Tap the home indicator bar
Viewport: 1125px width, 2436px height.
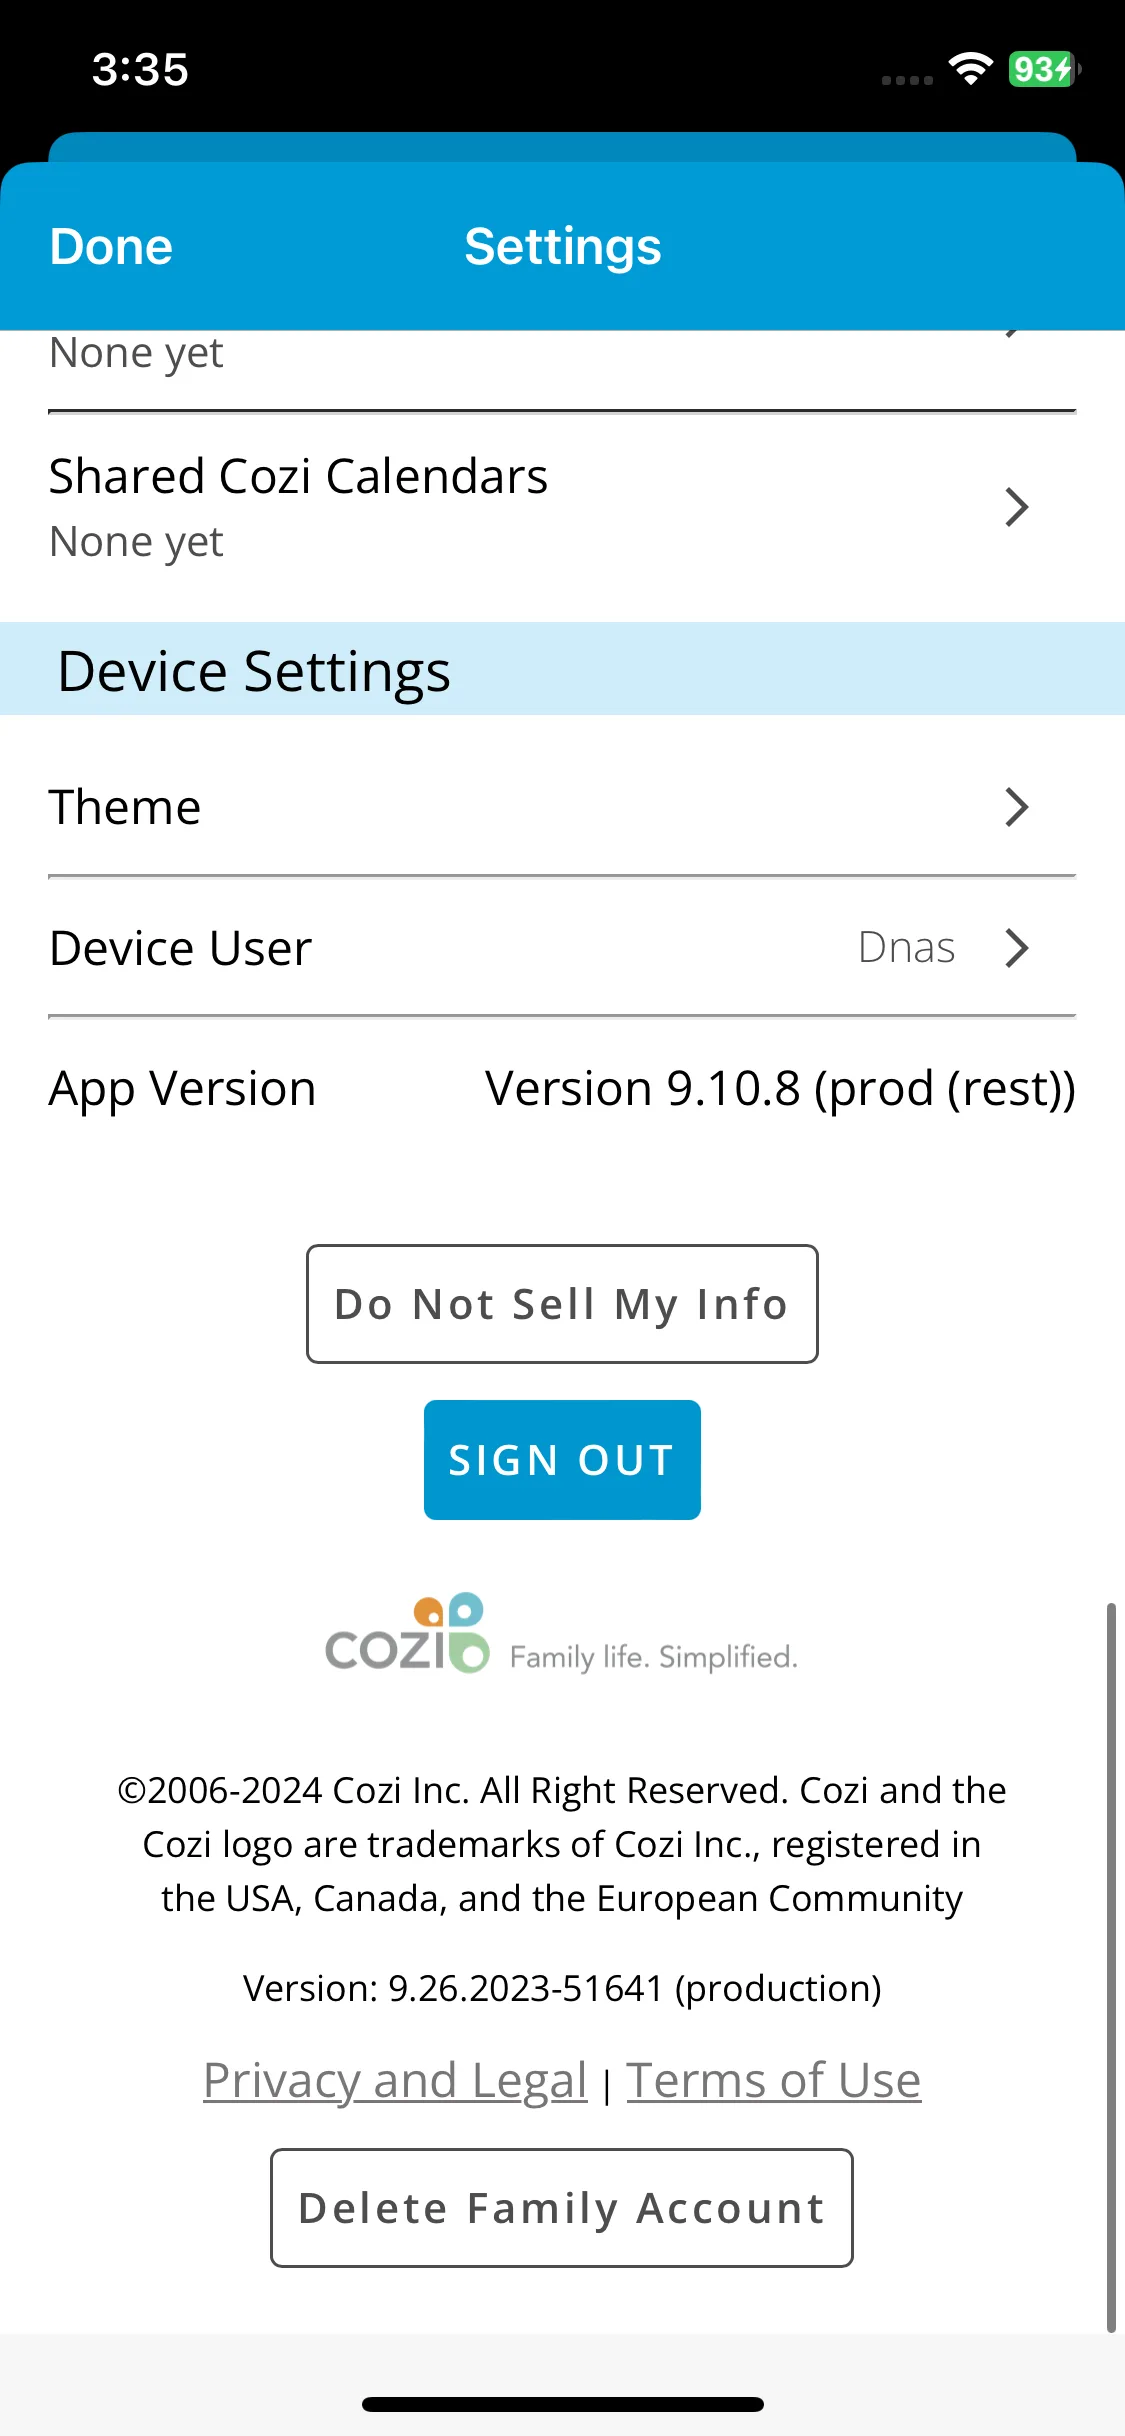[562, 2405]
